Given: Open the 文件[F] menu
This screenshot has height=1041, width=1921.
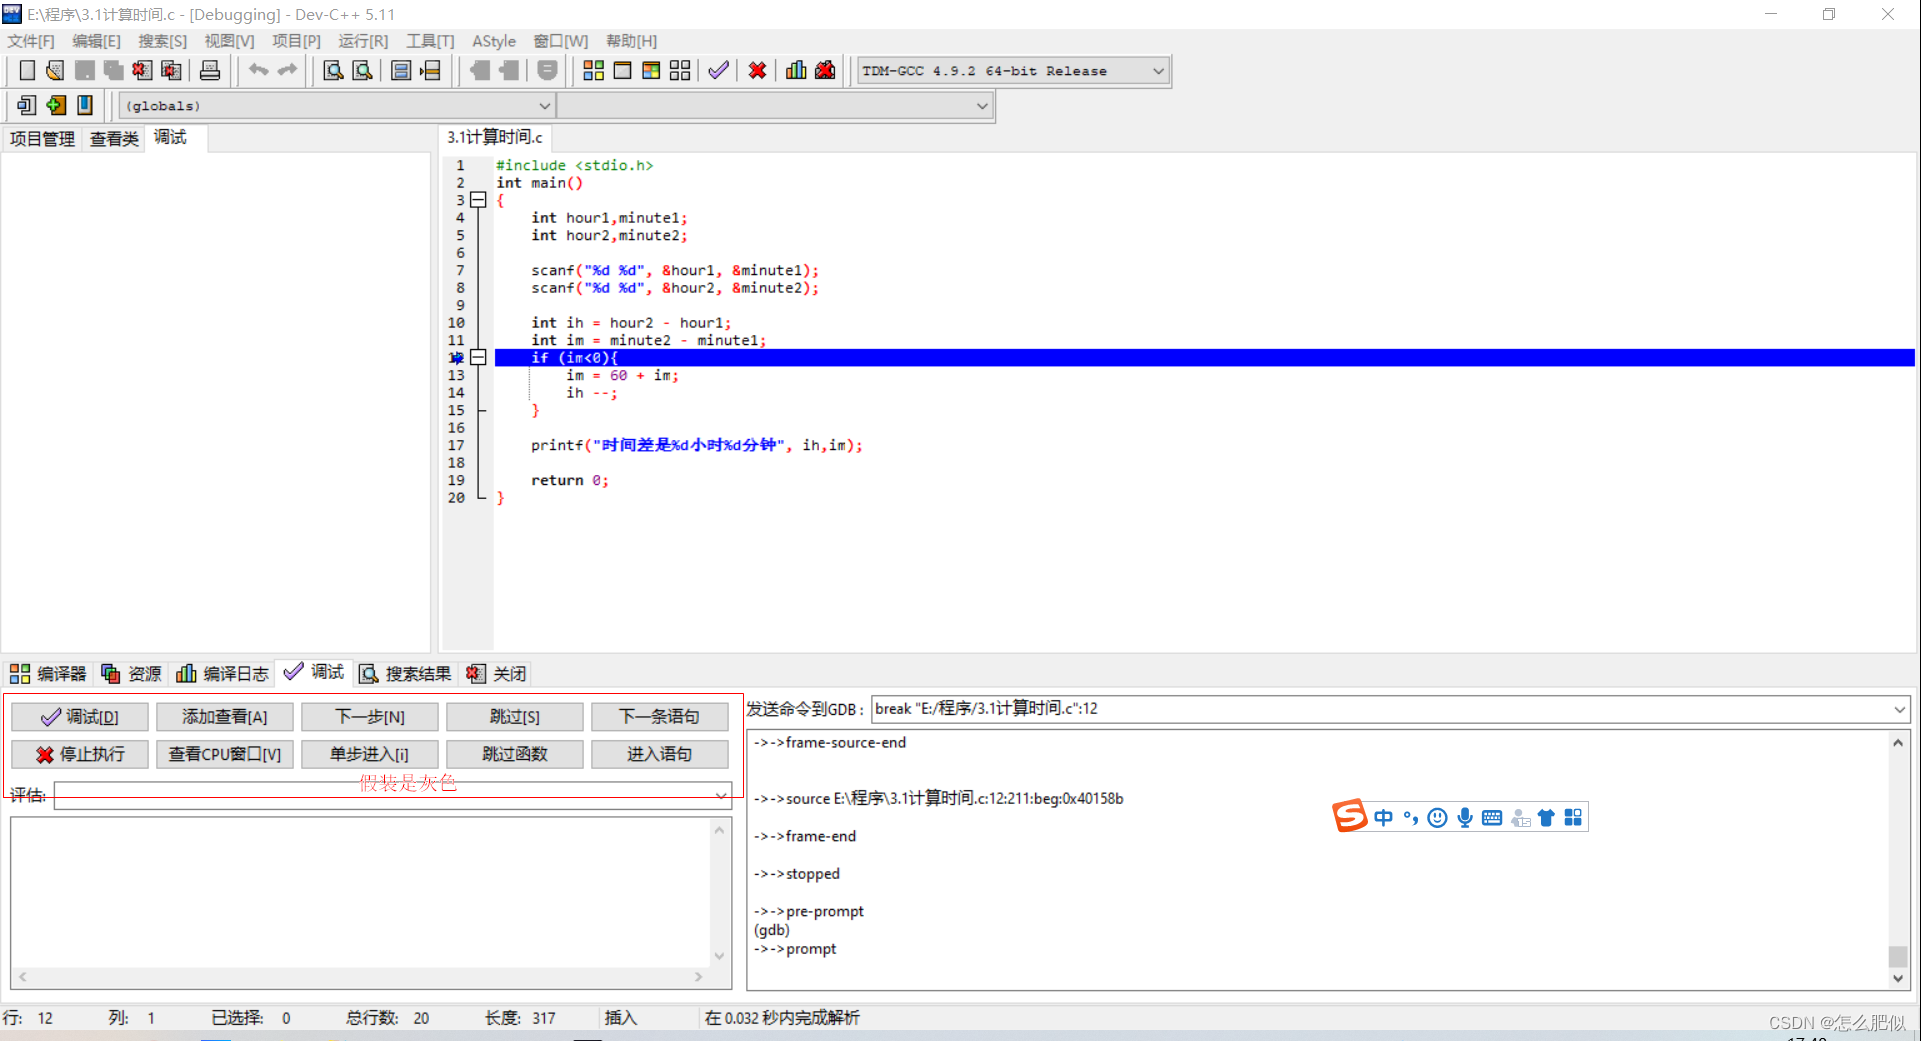Looking at the screenshot, I should pyautogui.click(x=31, y=41).
